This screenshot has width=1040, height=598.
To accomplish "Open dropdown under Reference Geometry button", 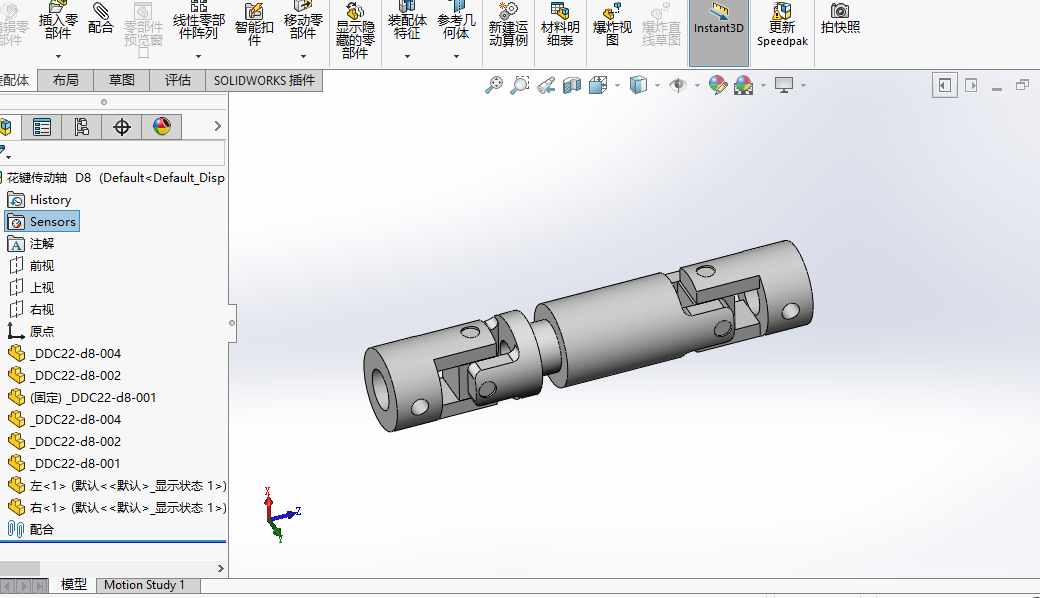I will [x=456, y=56].
